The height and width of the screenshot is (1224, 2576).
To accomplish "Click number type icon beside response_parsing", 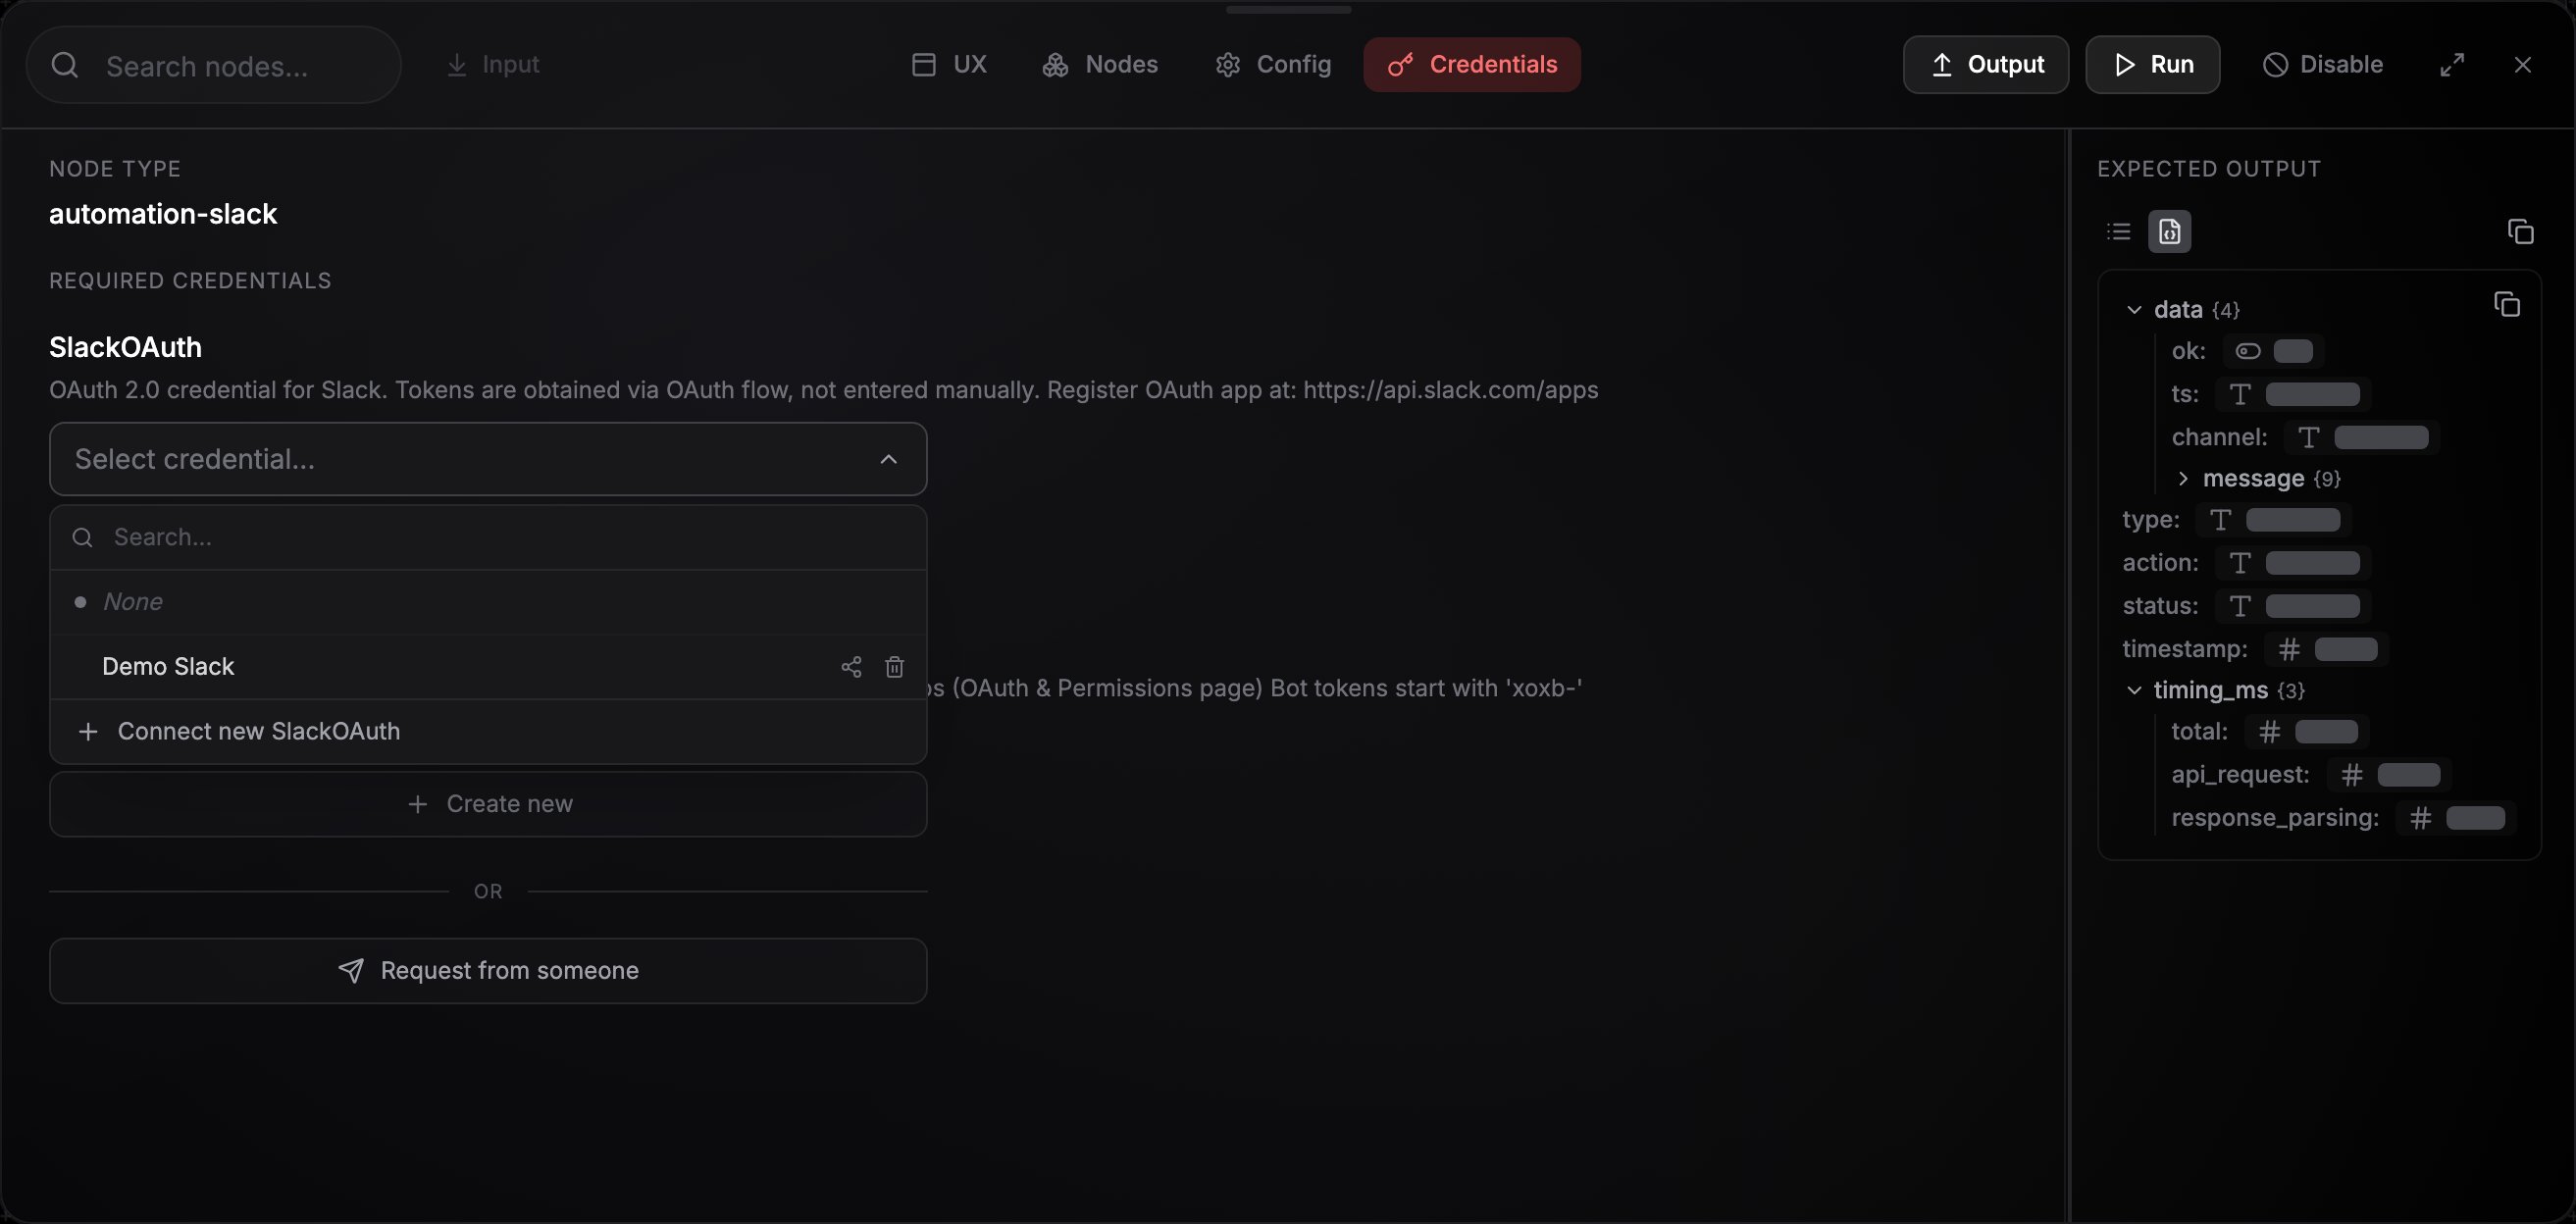I will tap(2421, 818).
